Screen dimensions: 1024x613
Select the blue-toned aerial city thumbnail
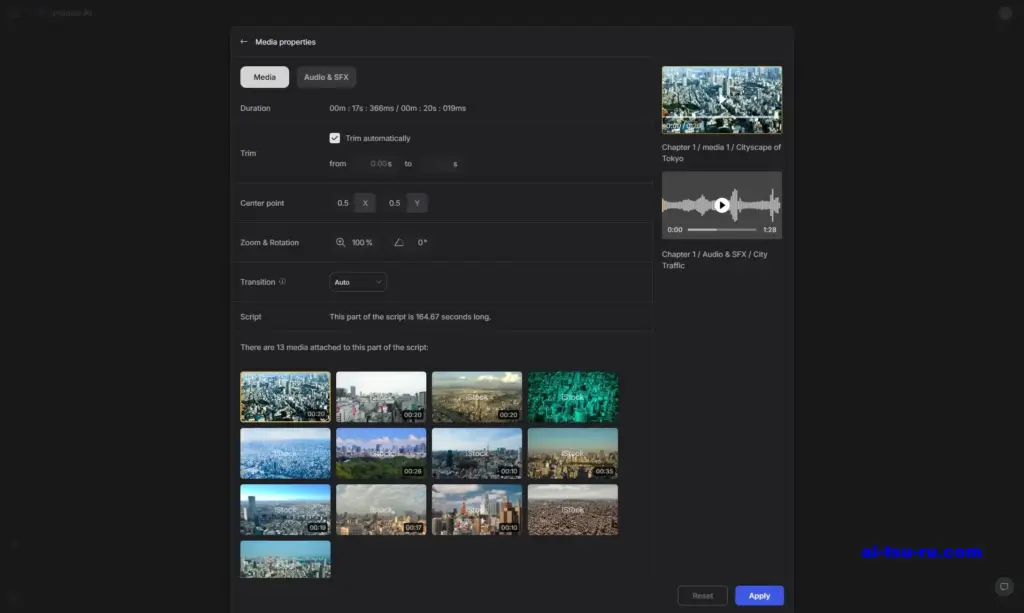[x=285, y=453]
